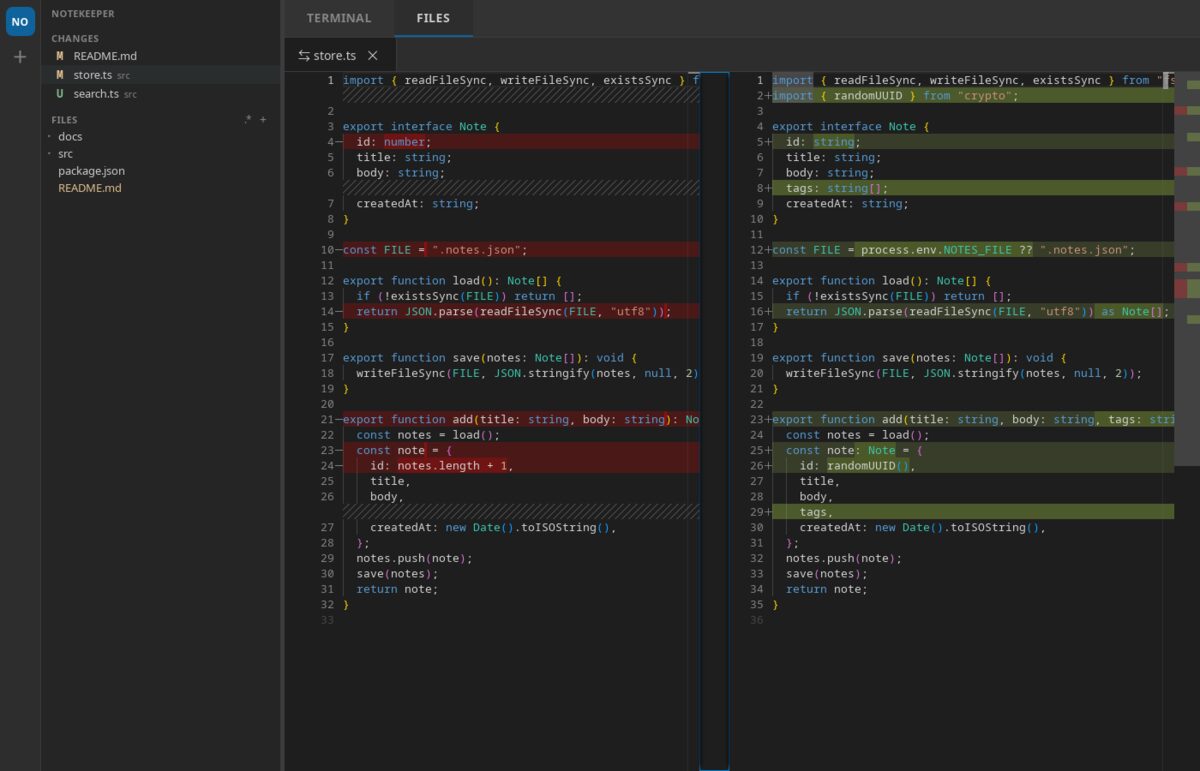The image size is (1200, 771).
Task: Switch to the TERMINAL tab
Action: pyautogui.click(x=339, y=18)
